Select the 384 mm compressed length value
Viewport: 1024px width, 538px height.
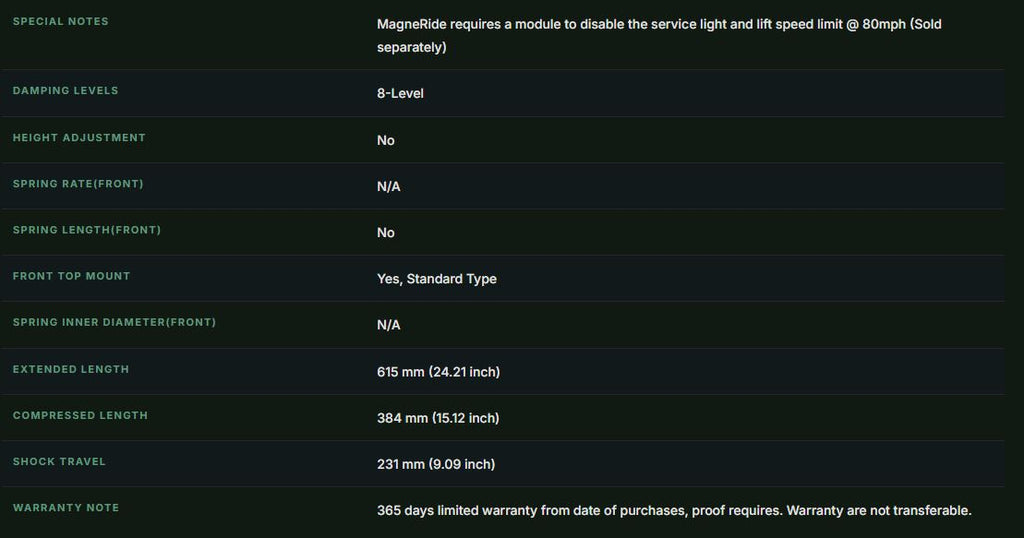pos(438,419)
